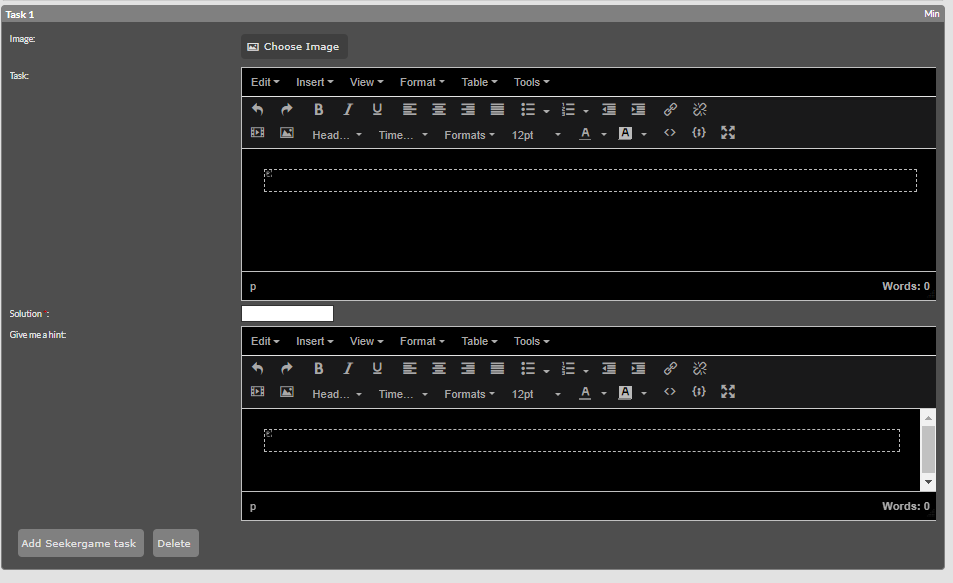The image size is (953, 583).
Task: Insert an image in the hint editor toolbar
Action: point(287,392)
